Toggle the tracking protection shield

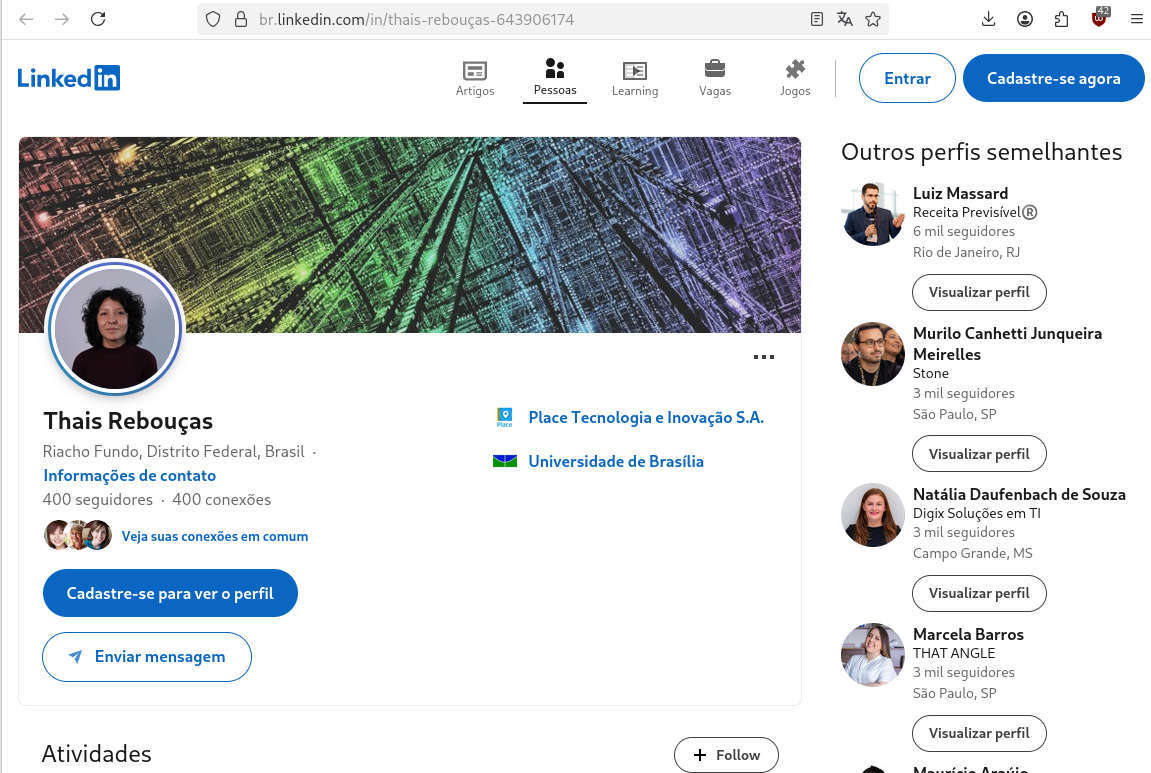[x=211, y=19]
